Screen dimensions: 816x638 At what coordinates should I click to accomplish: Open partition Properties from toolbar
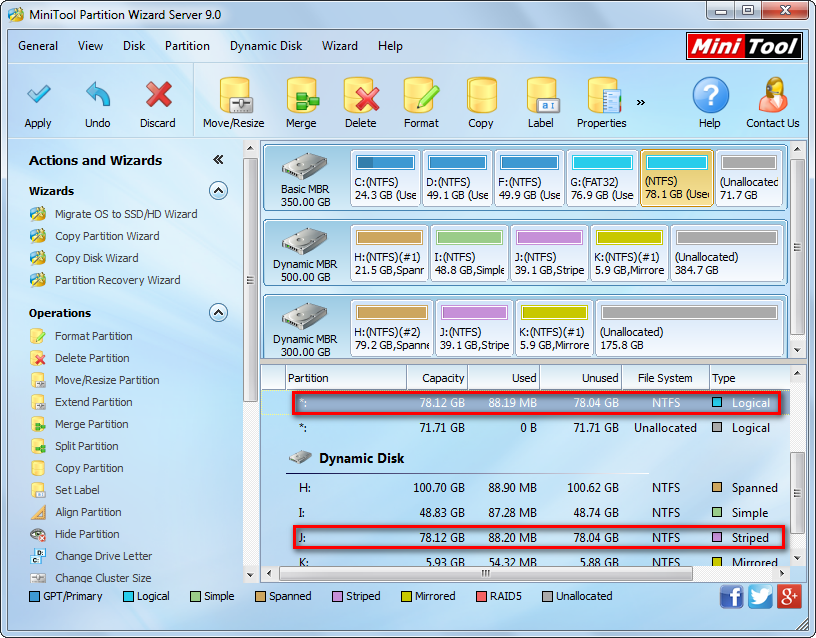[604, 95]
